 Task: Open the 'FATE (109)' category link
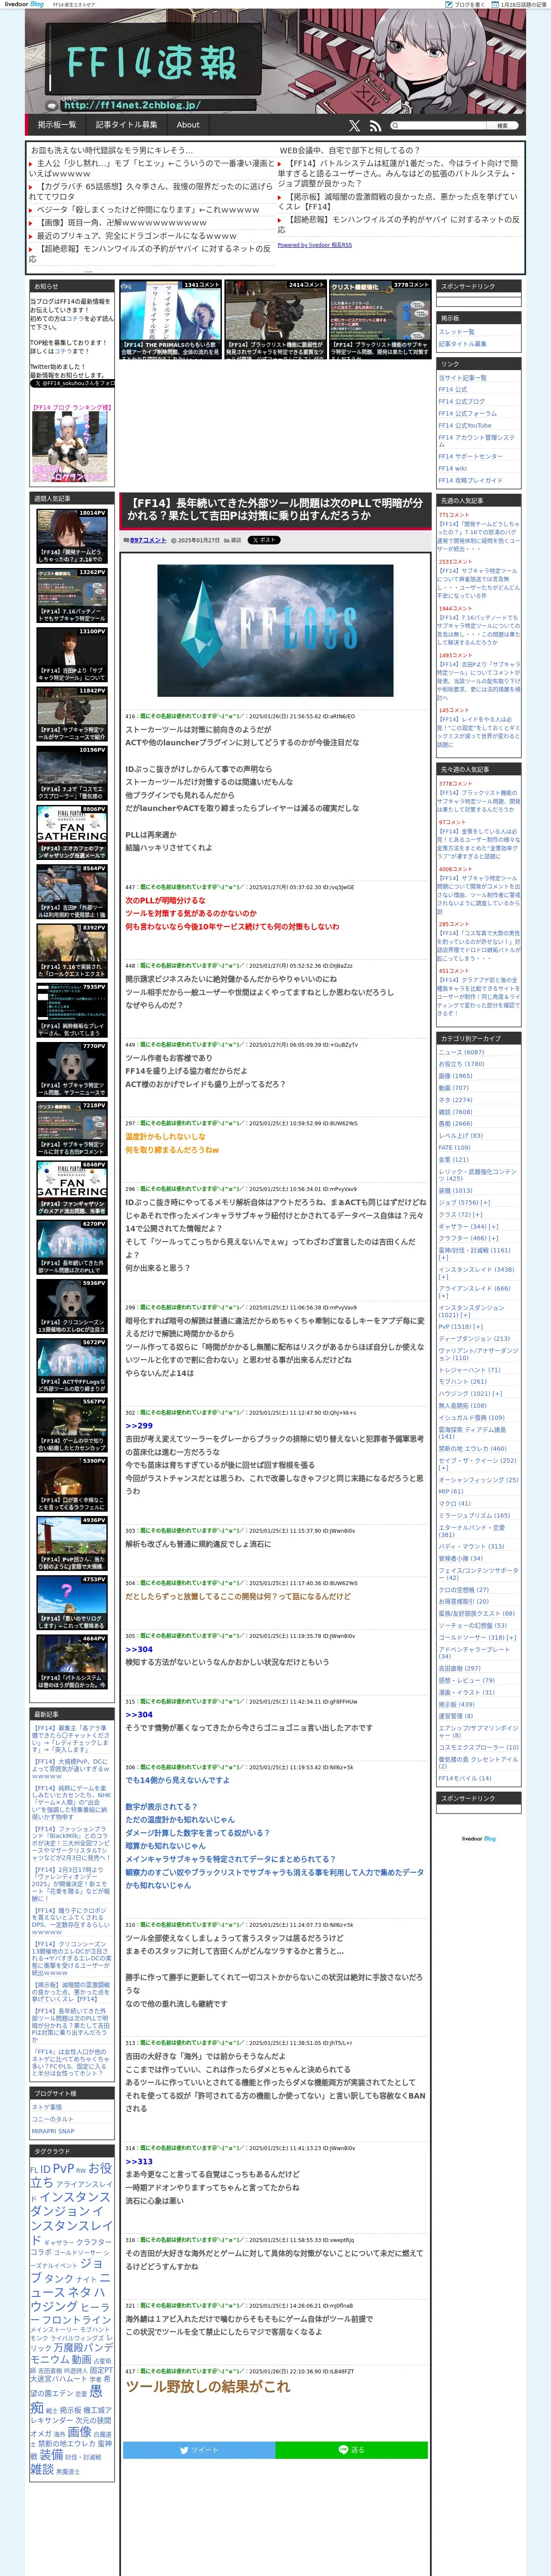coord(454,1147)
